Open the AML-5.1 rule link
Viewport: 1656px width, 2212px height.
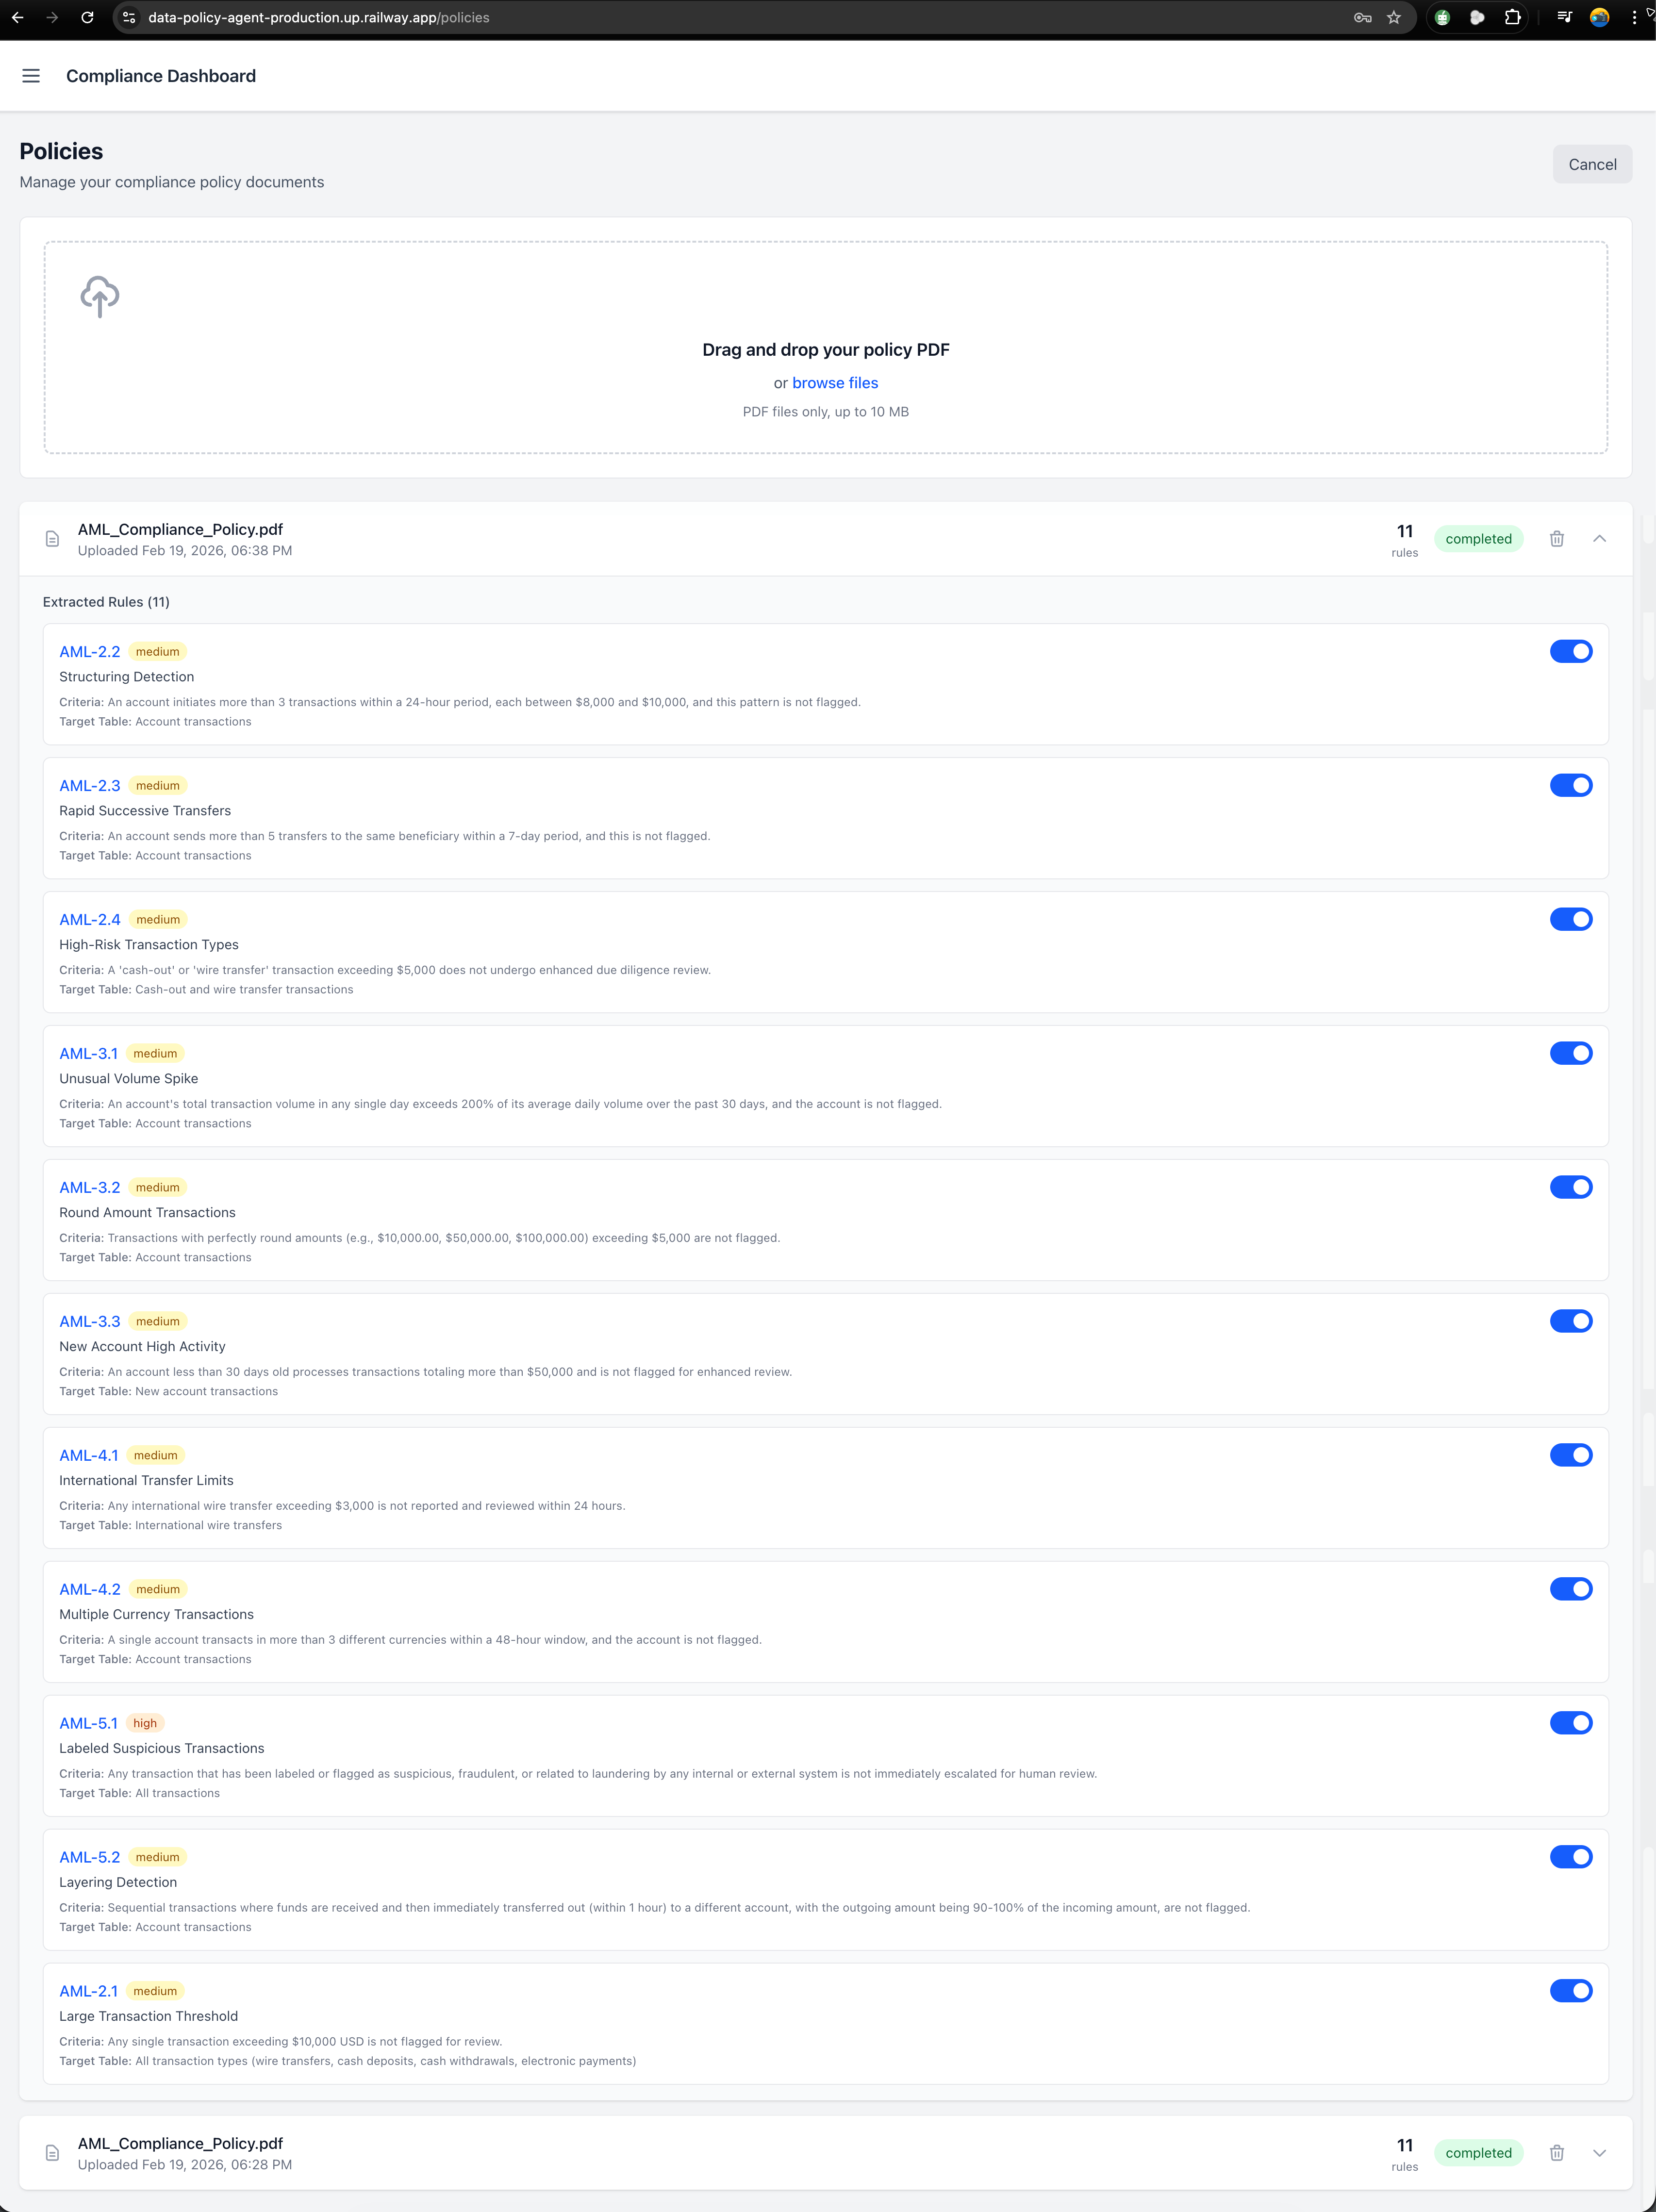88,1724
